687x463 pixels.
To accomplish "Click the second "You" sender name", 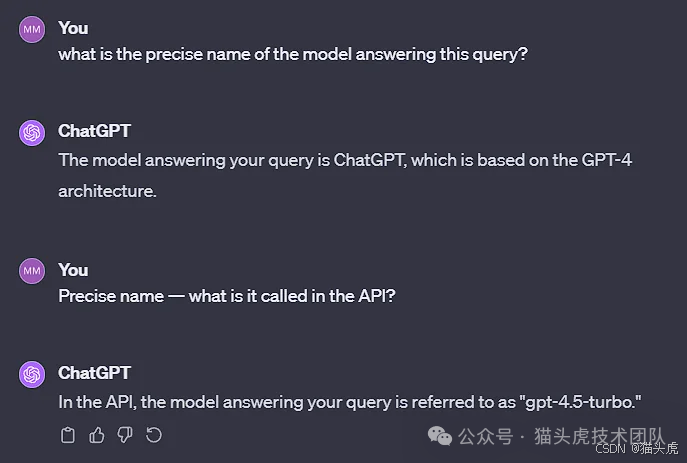I will click(73, 270).
